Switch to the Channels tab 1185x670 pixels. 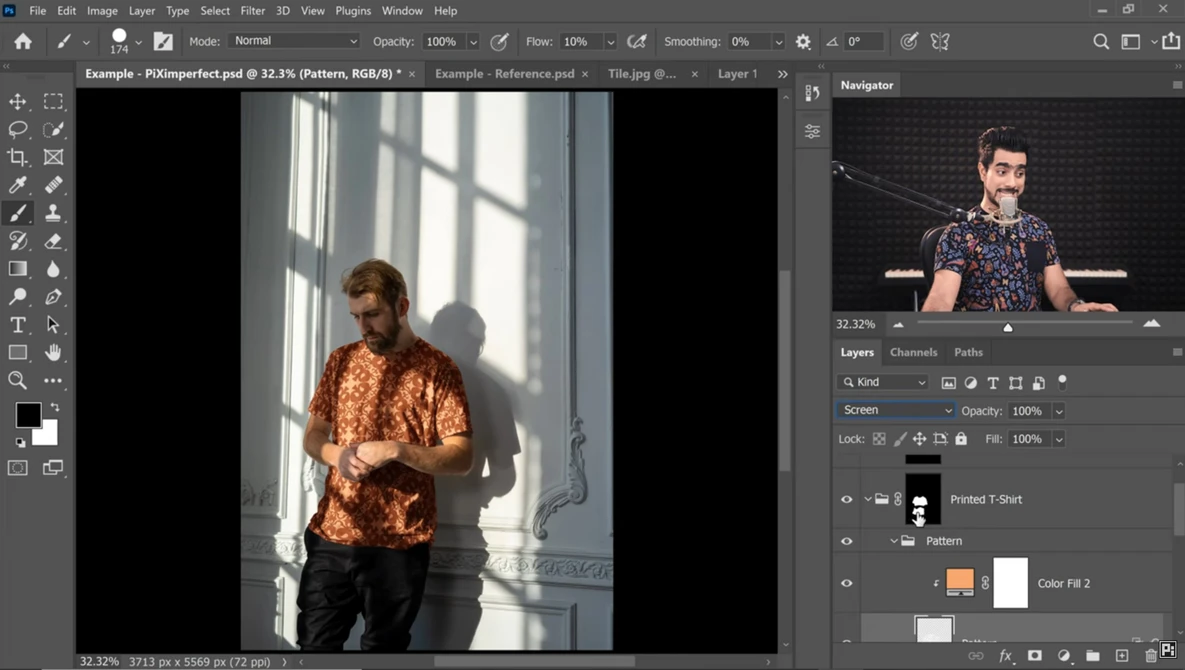[x=913, y=352]
